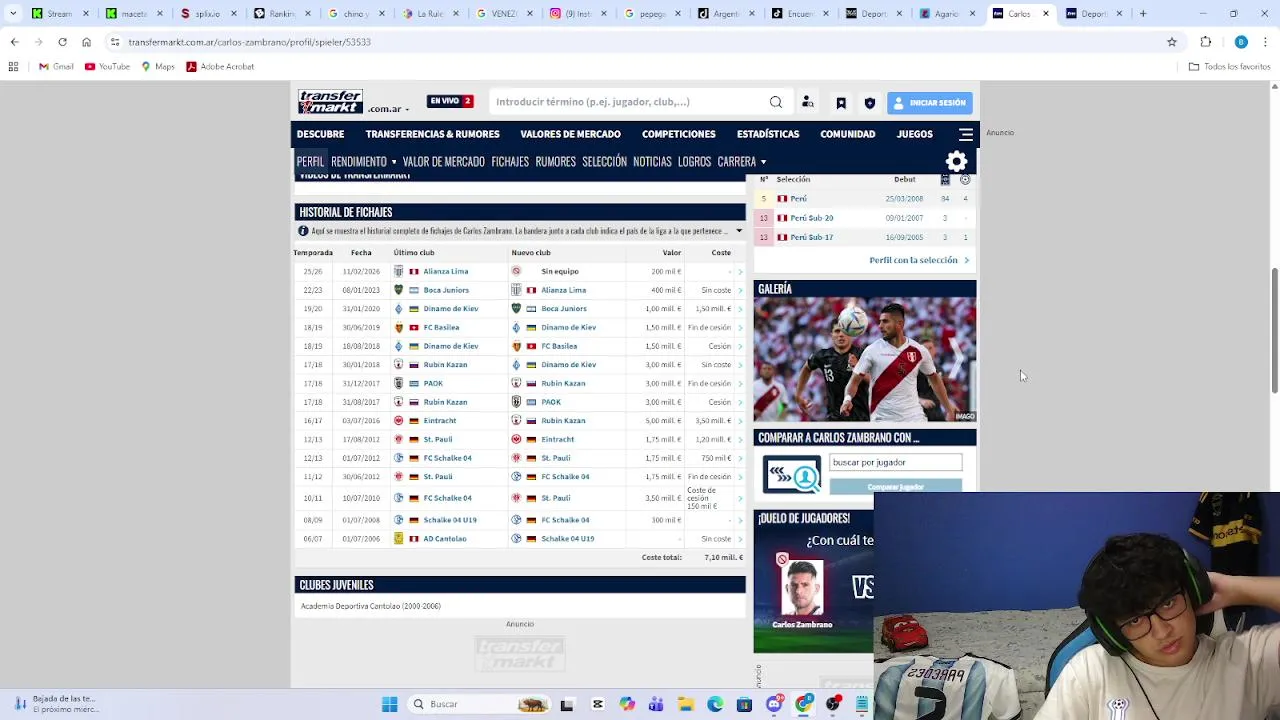The height and width of the screenshot is (720, 1280).
Task: Open the Chrome profile avatar
Action: [x=1241, y=42]
